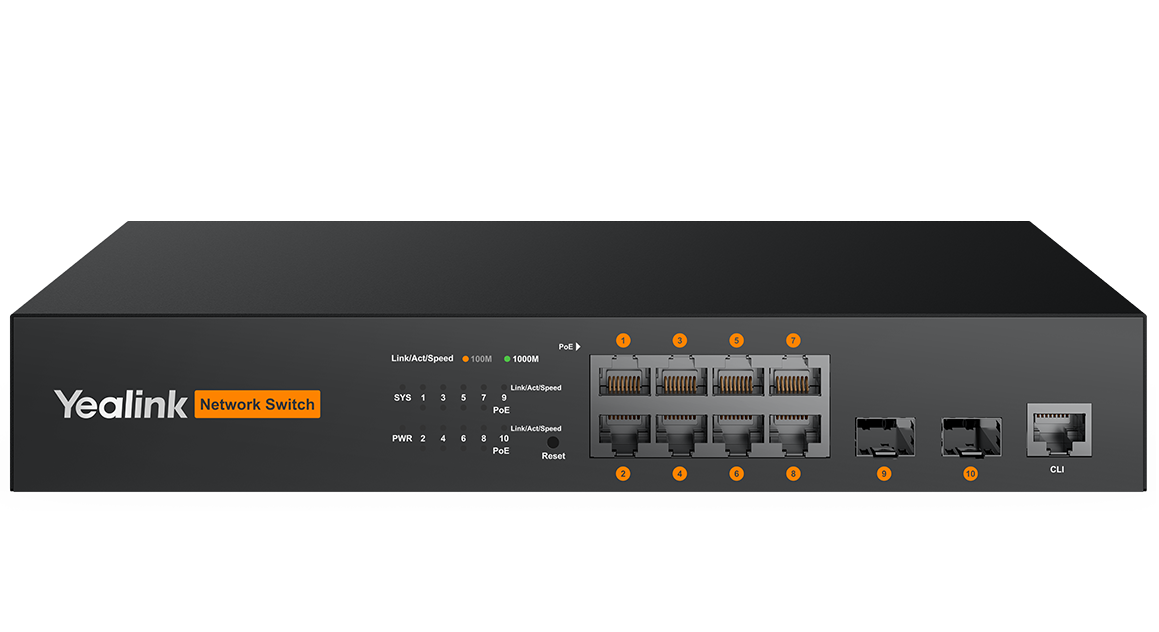Click the CLI console port
Image resolution: width=1159 pixels, height=632 pixels.
coord(1058,428)
